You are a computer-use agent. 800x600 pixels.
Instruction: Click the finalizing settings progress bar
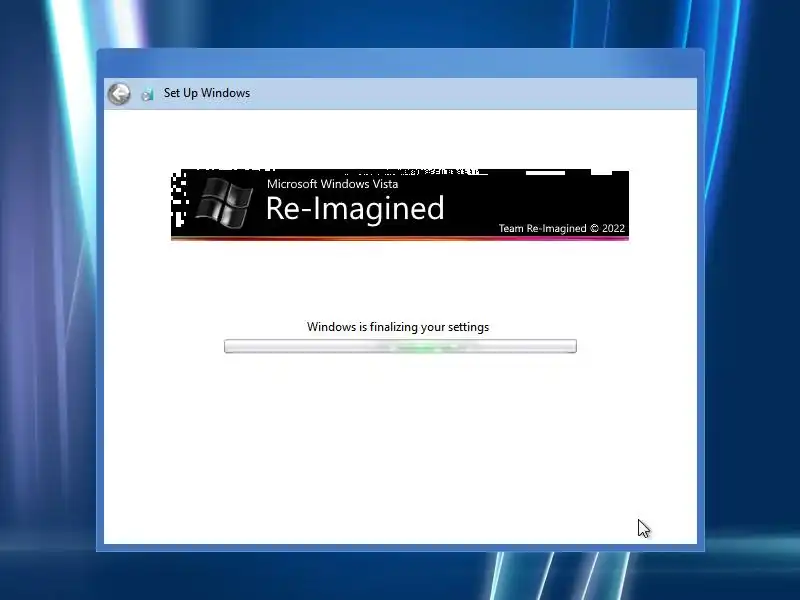coord(401,346)
